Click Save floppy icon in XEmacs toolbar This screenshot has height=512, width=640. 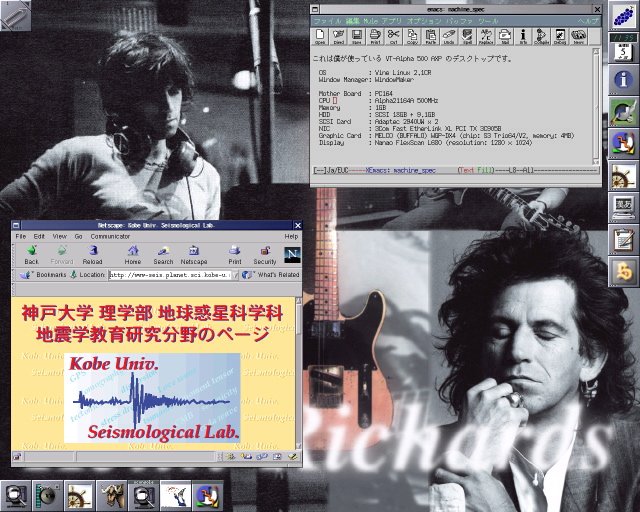coord(357,36)
